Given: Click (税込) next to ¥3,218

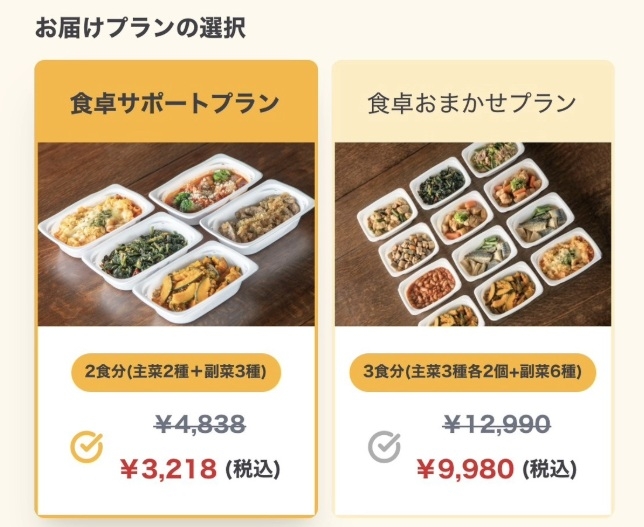Looking at the screenshot, I should tap(252, 468).
